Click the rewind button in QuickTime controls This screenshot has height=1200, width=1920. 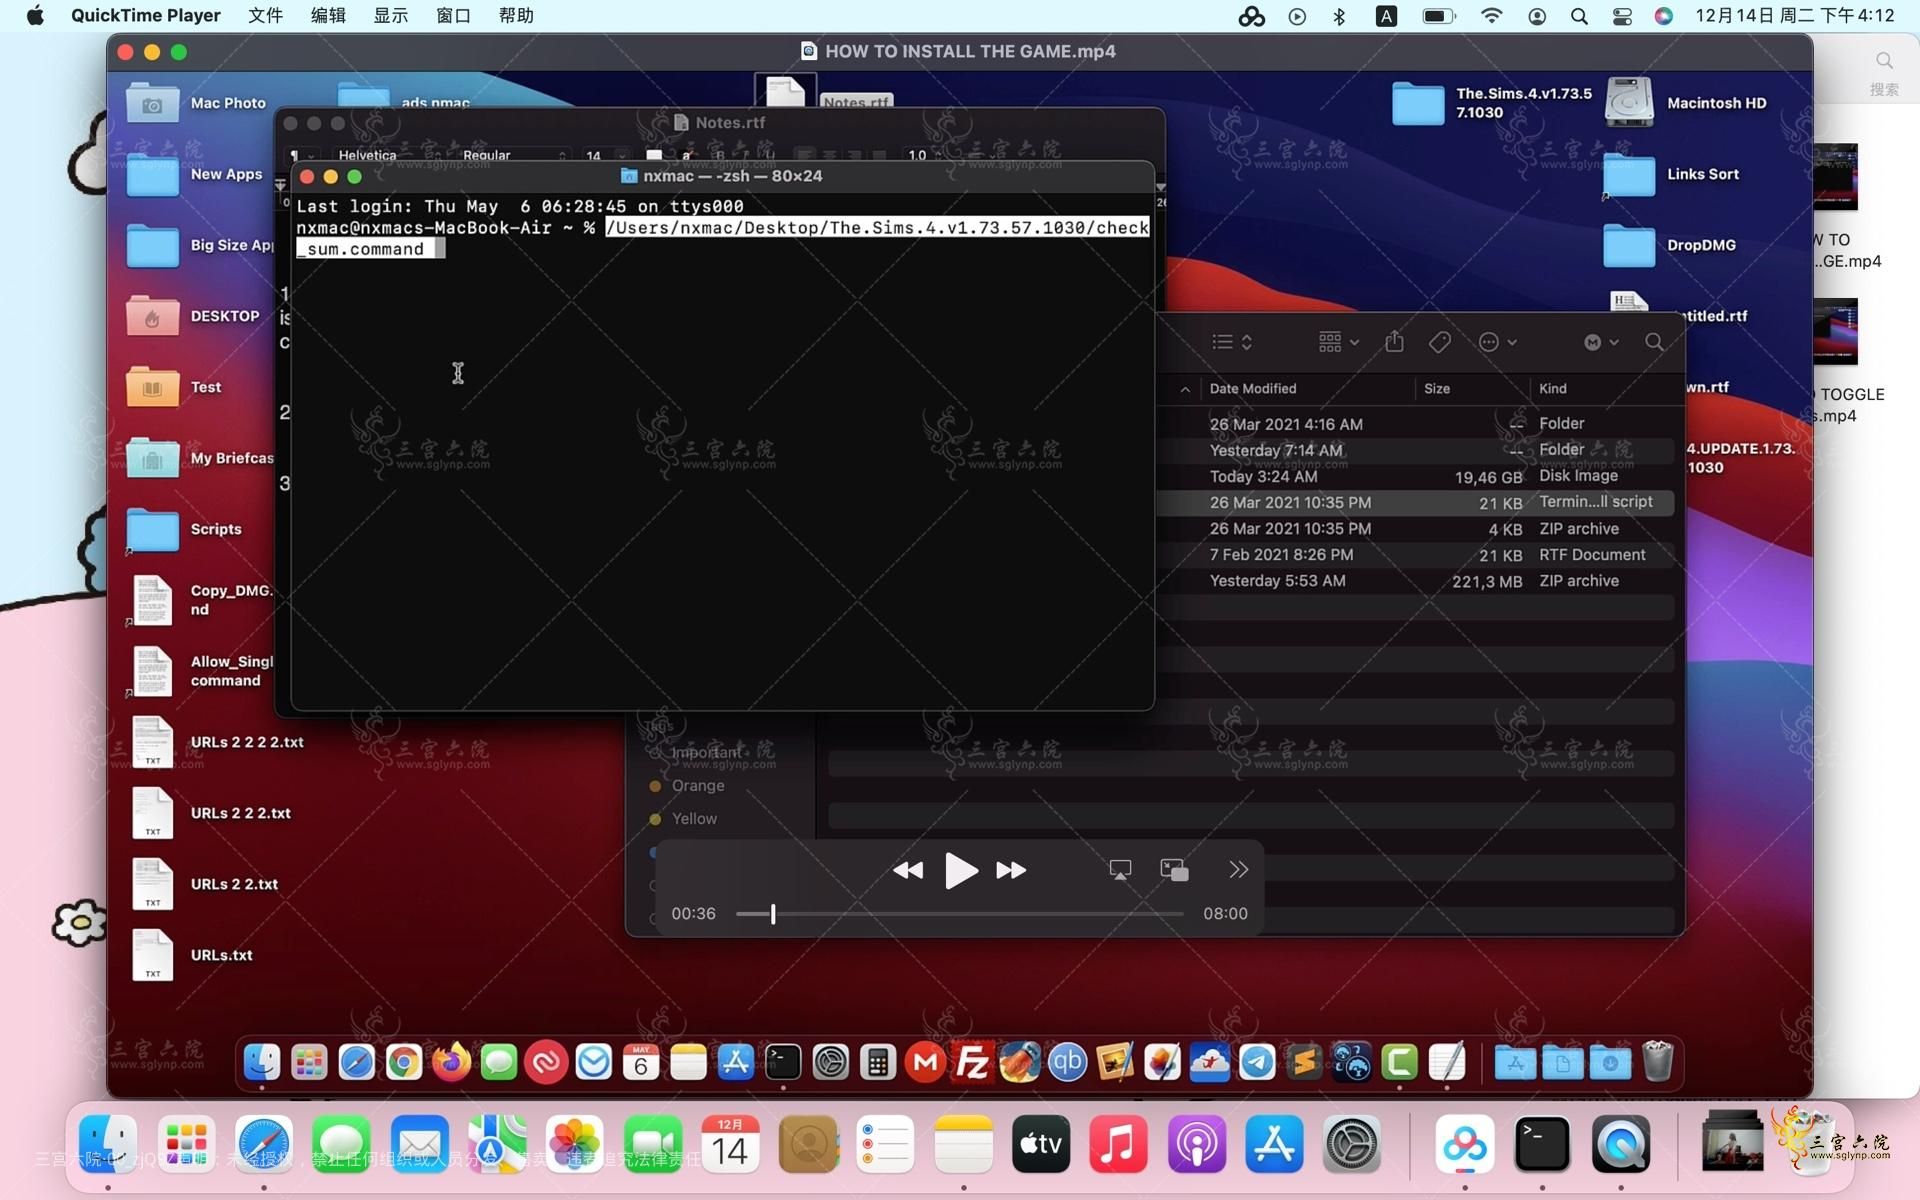(x=908, y=870)
